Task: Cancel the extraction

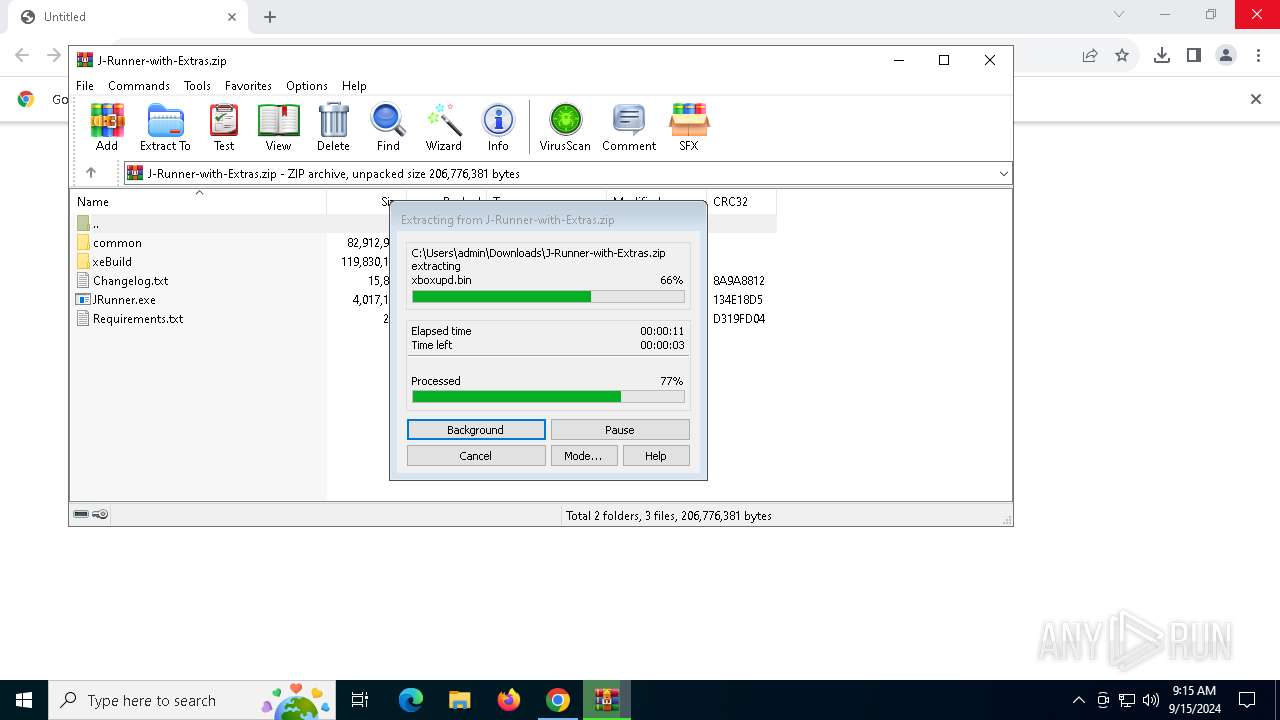Action: click(x=476, y=456)
